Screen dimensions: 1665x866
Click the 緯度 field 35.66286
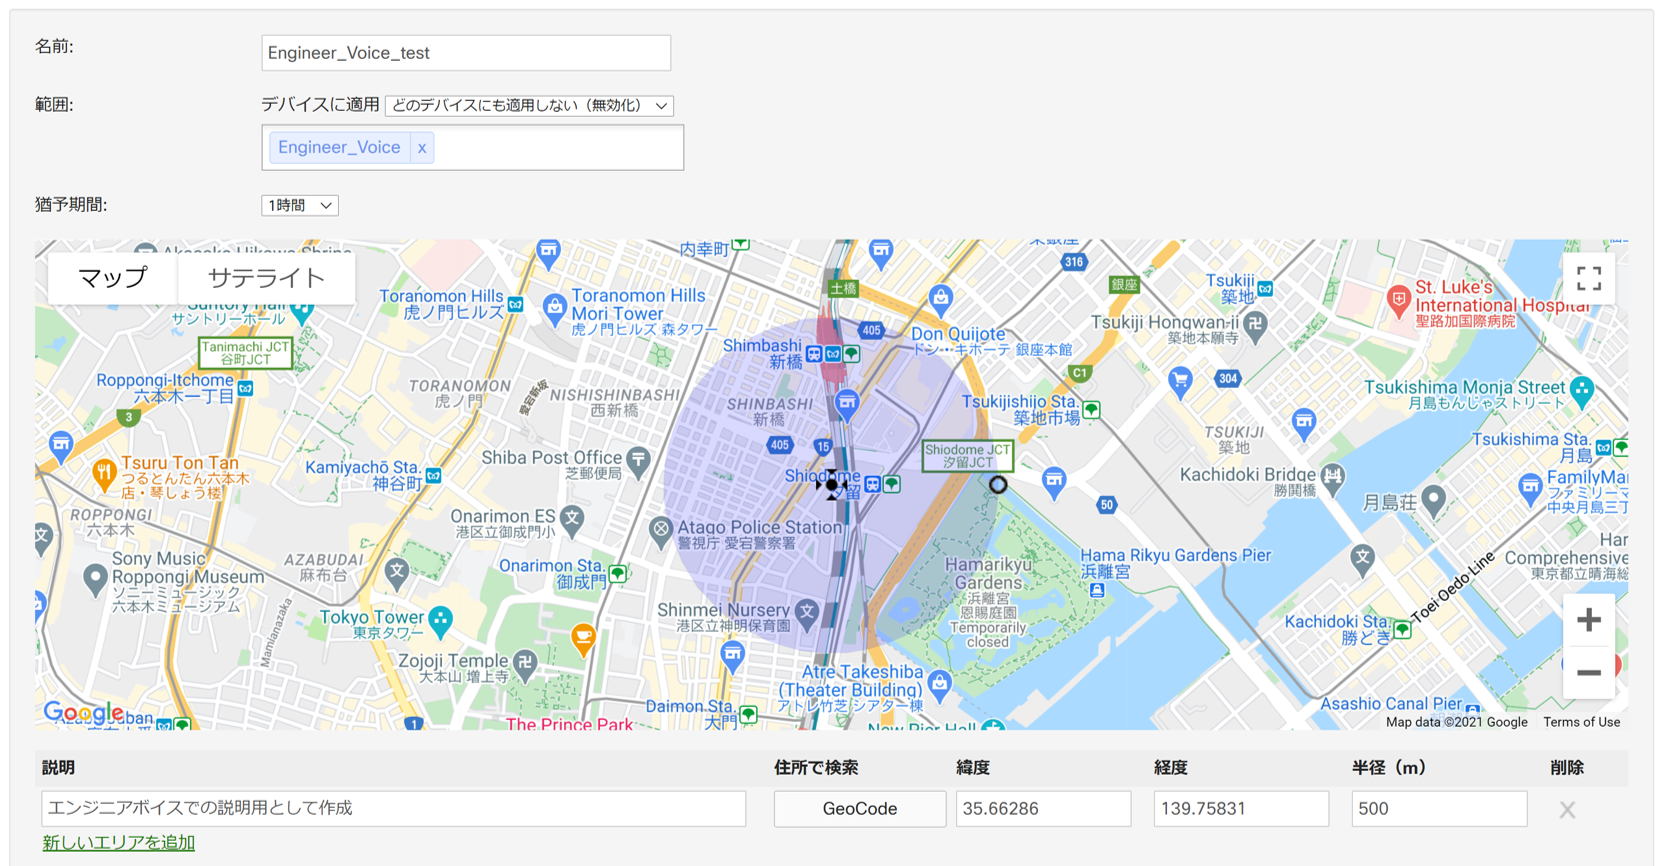pyautogui.click(x=1043, y=808)
